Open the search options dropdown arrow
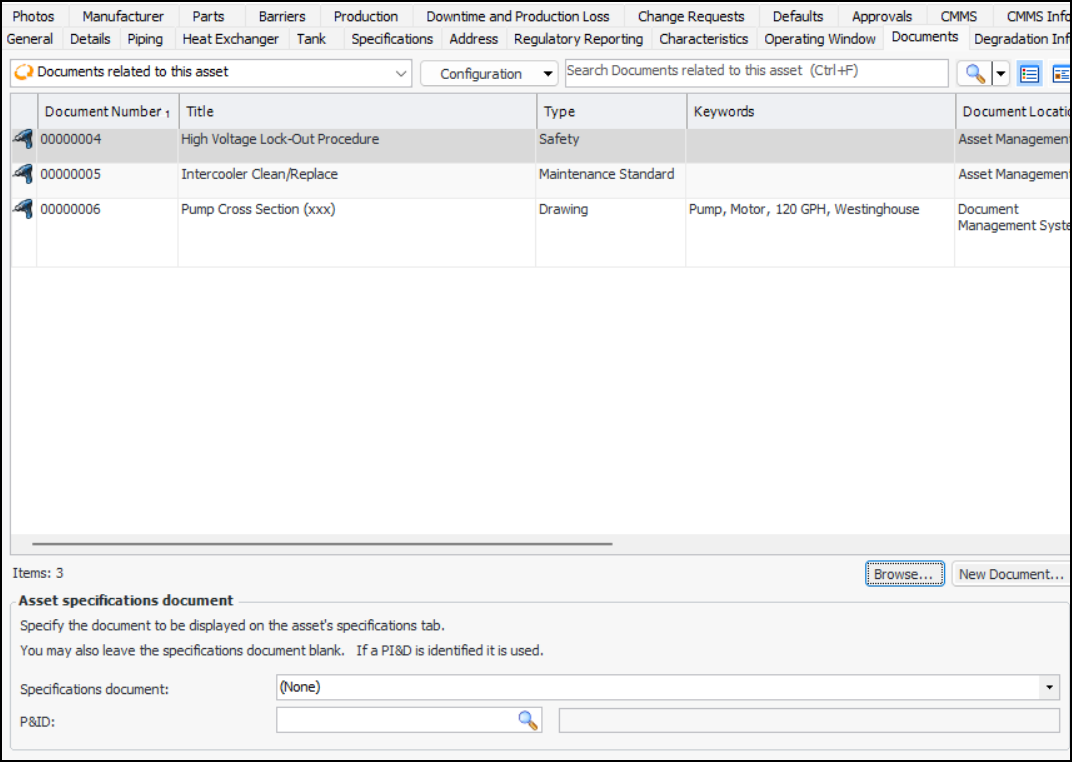This screenshot has height=762, width=1072. (x=1000, y=74)
